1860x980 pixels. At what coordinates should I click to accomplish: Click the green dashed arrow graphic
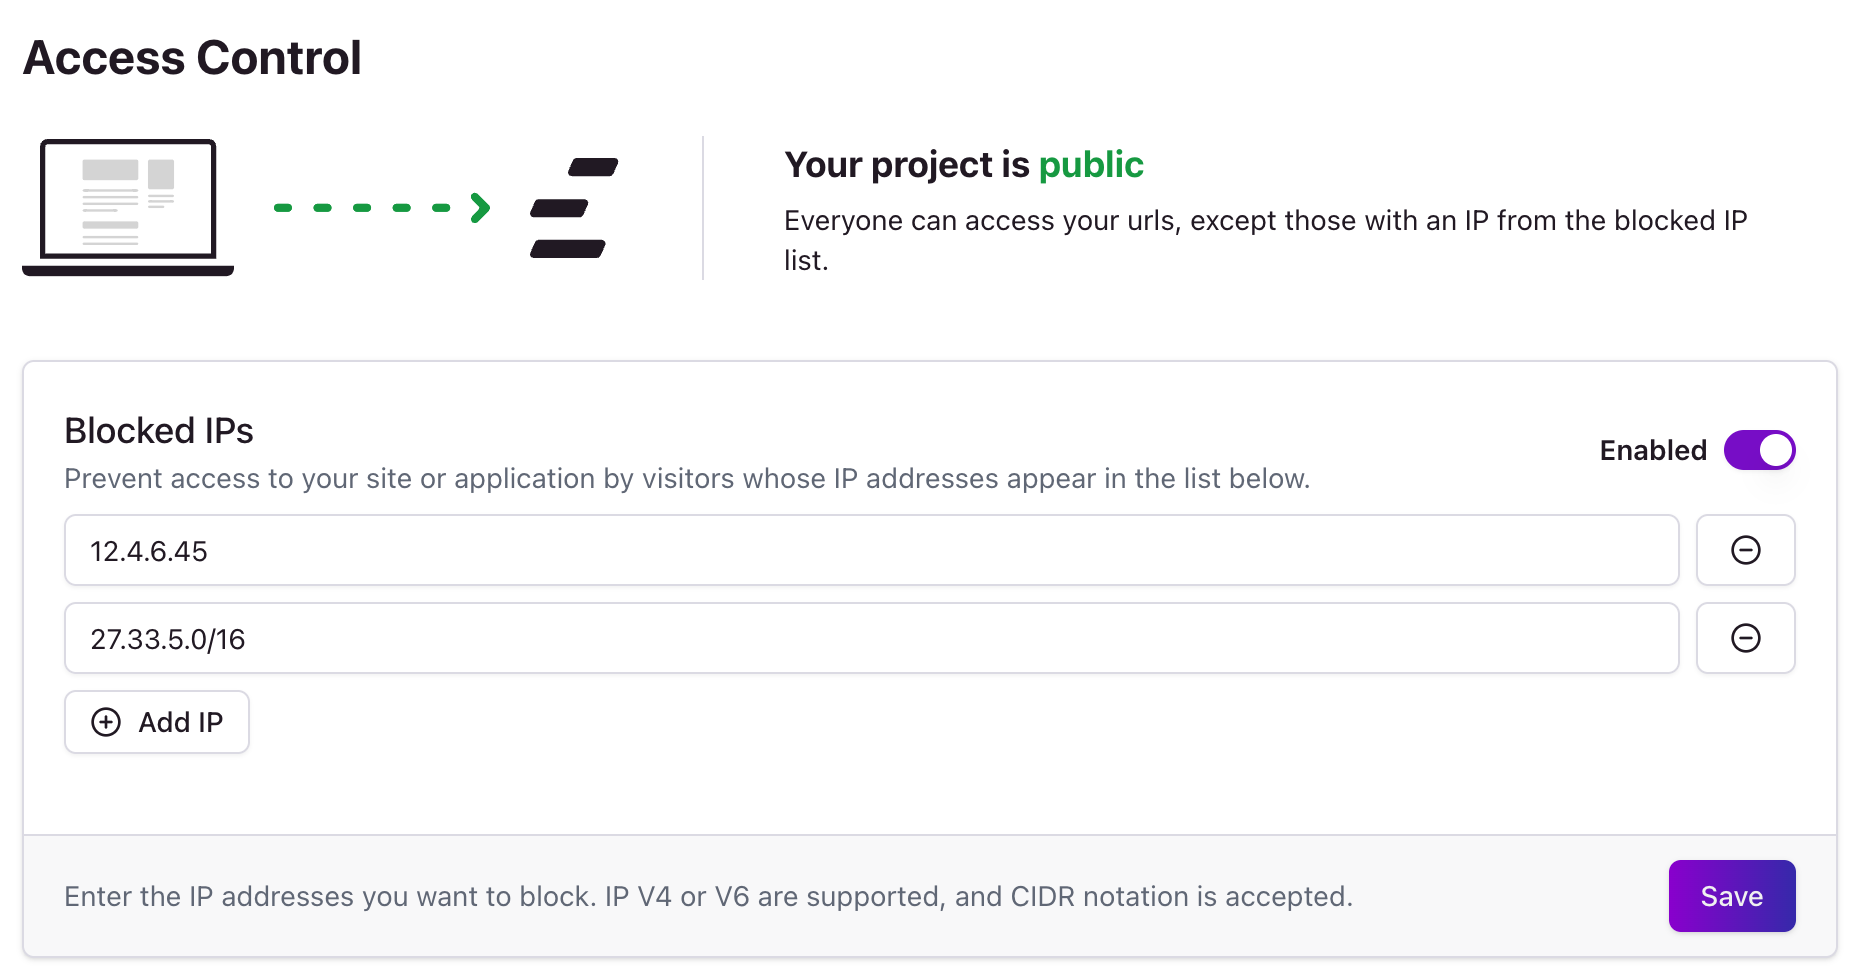(382, 207)
